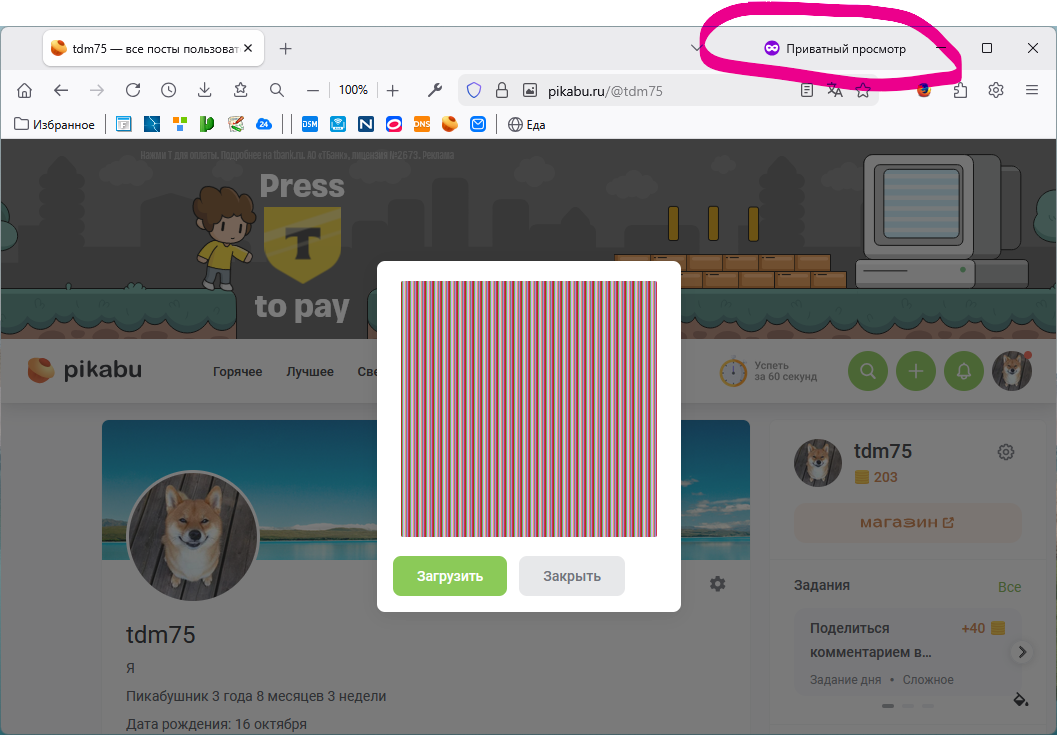Click the browser Home icon

click(25, 90)
